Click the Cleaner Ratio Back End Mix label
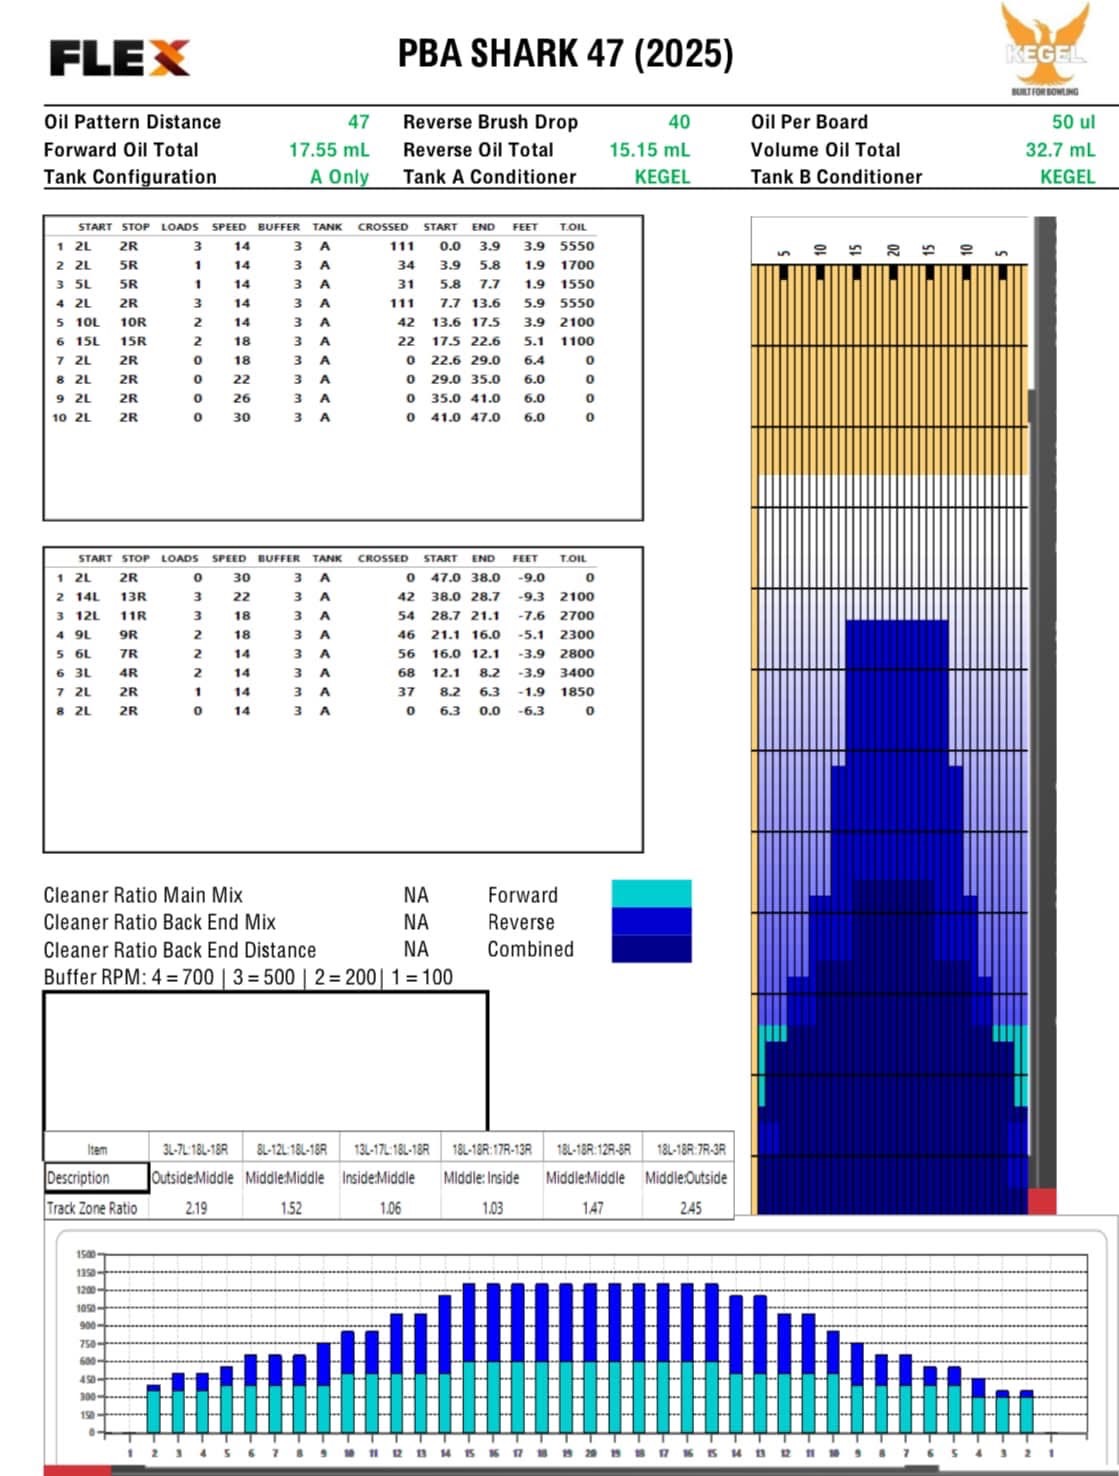This screenshot has width=1119, height=1476. (x=159, y=922)
